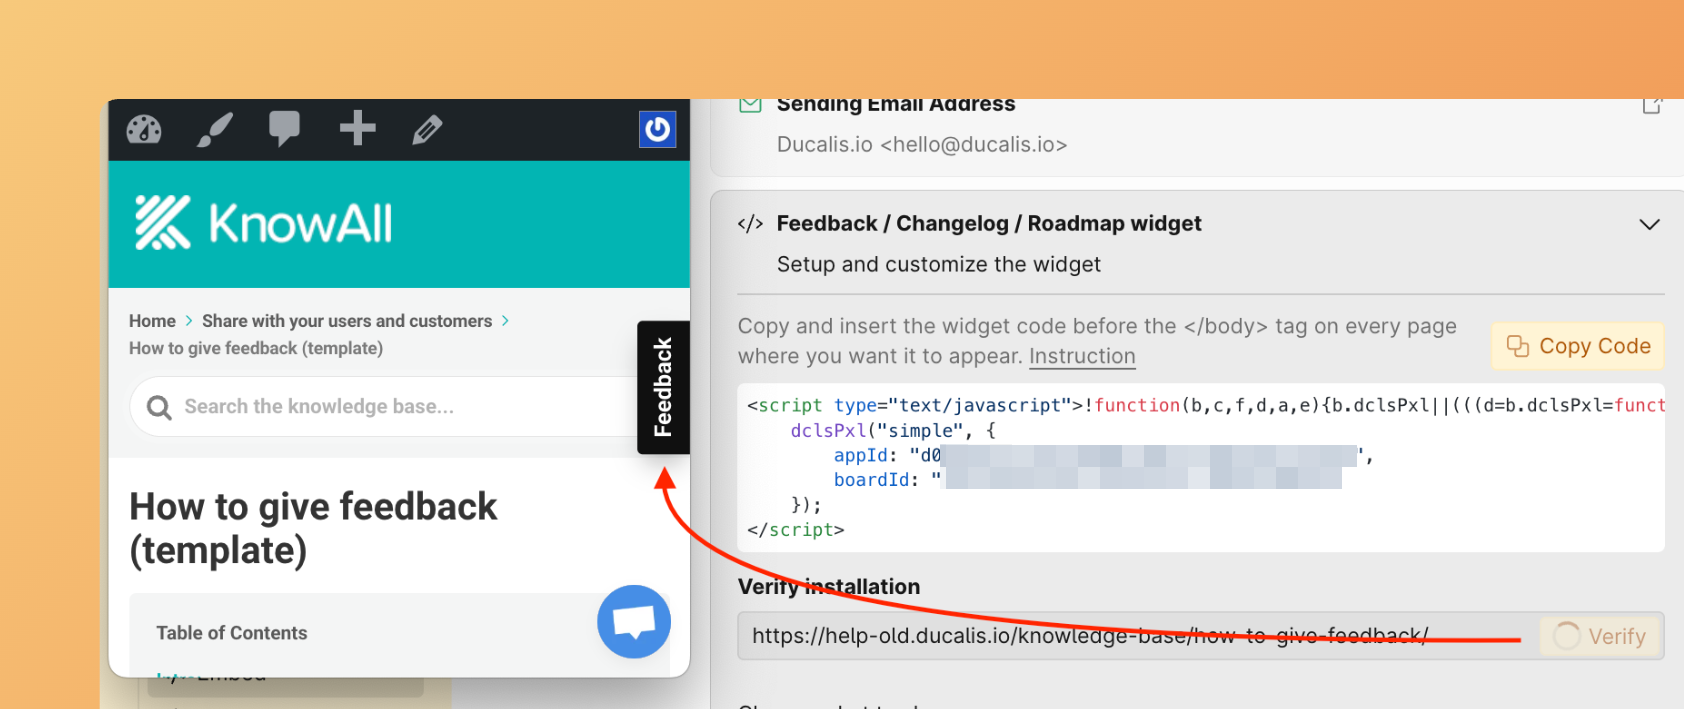Click the pencil edit page icon

coord(427,129)
